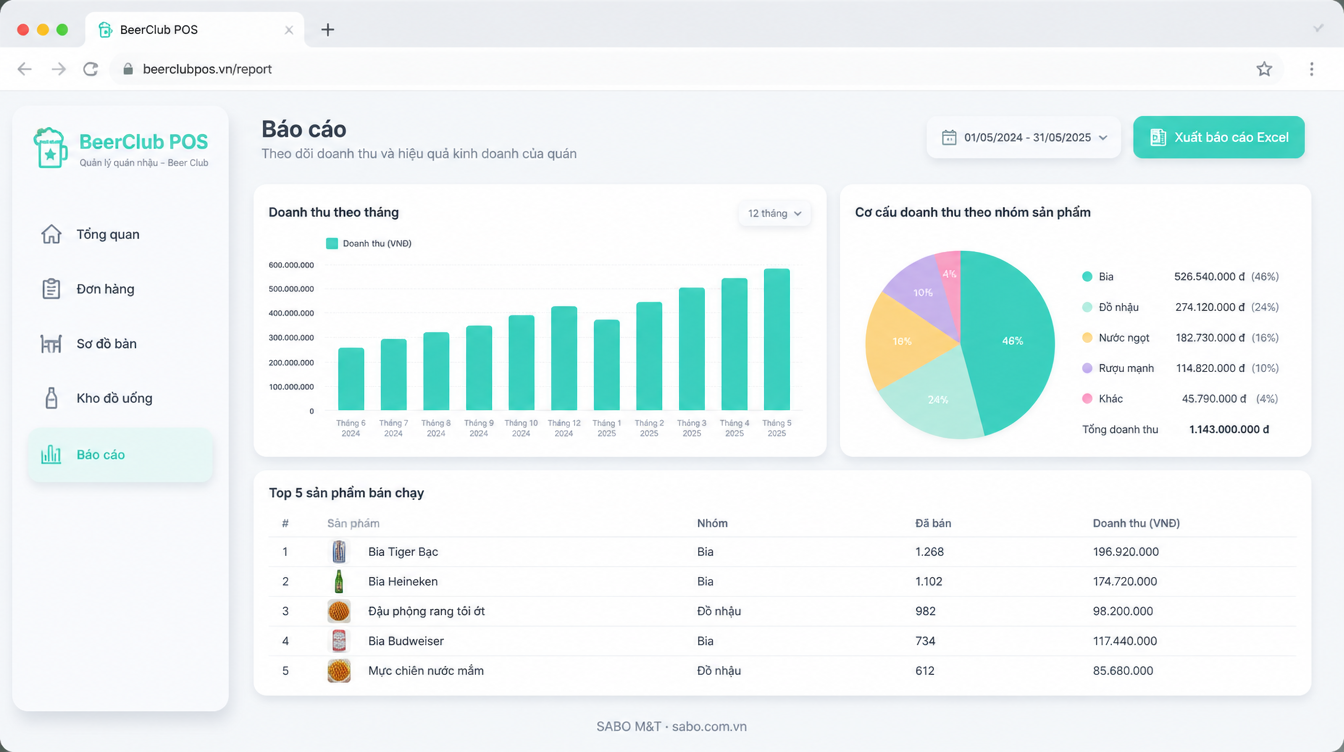Click the browser forward arrow
This screenshot has height=752, width=1344.
tap(59, 69)
